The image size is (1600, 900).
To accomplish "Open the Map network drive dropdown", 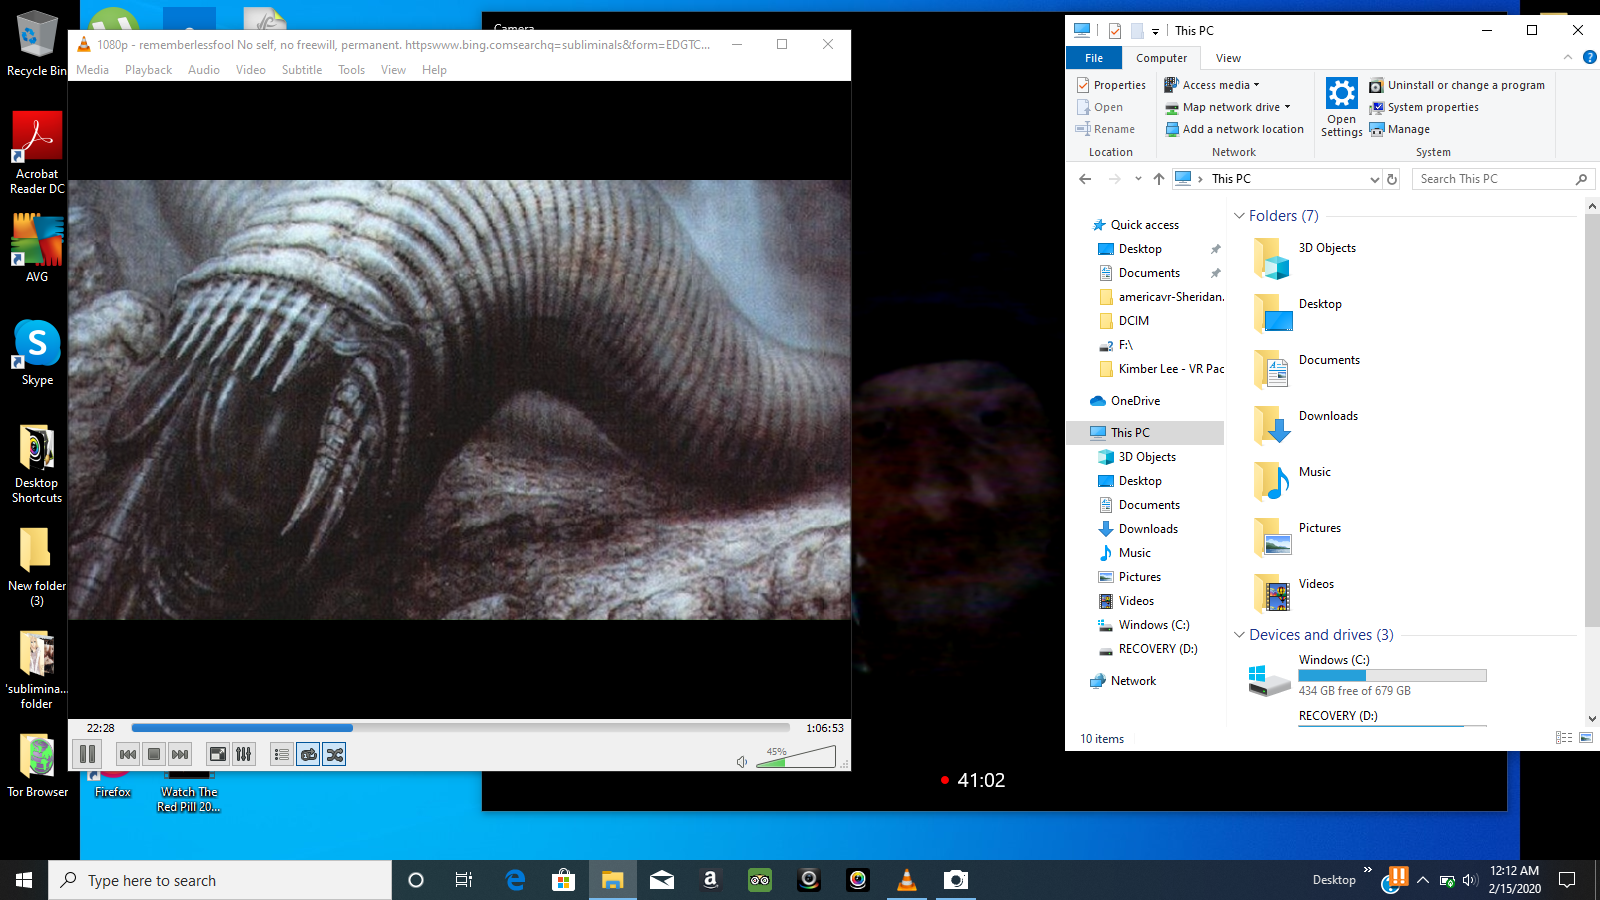I will [1228, 107].
